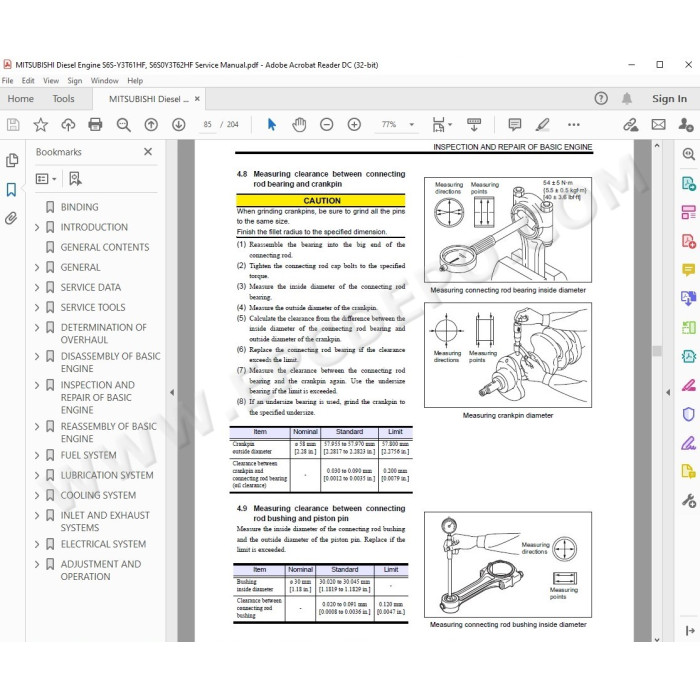The height and width of the screenshot is (700, 700).
Task: Expand the SERVICE DATA bookmark
Action: pos(37,288)
